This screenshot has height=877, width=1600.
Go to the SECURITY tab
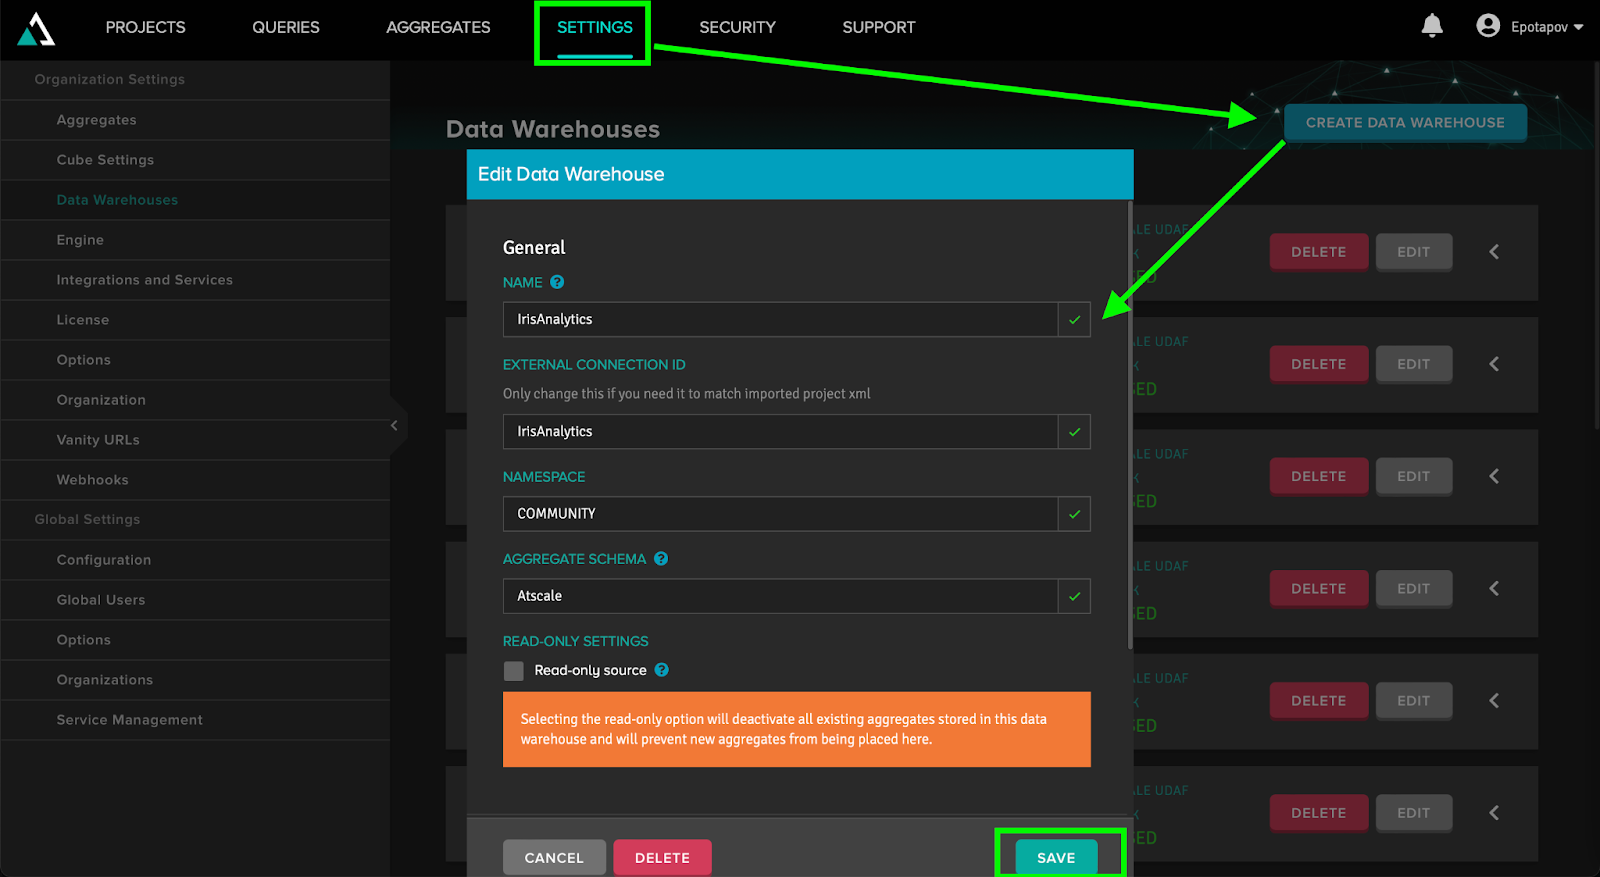pyautogui.click(x=737, y=28)
